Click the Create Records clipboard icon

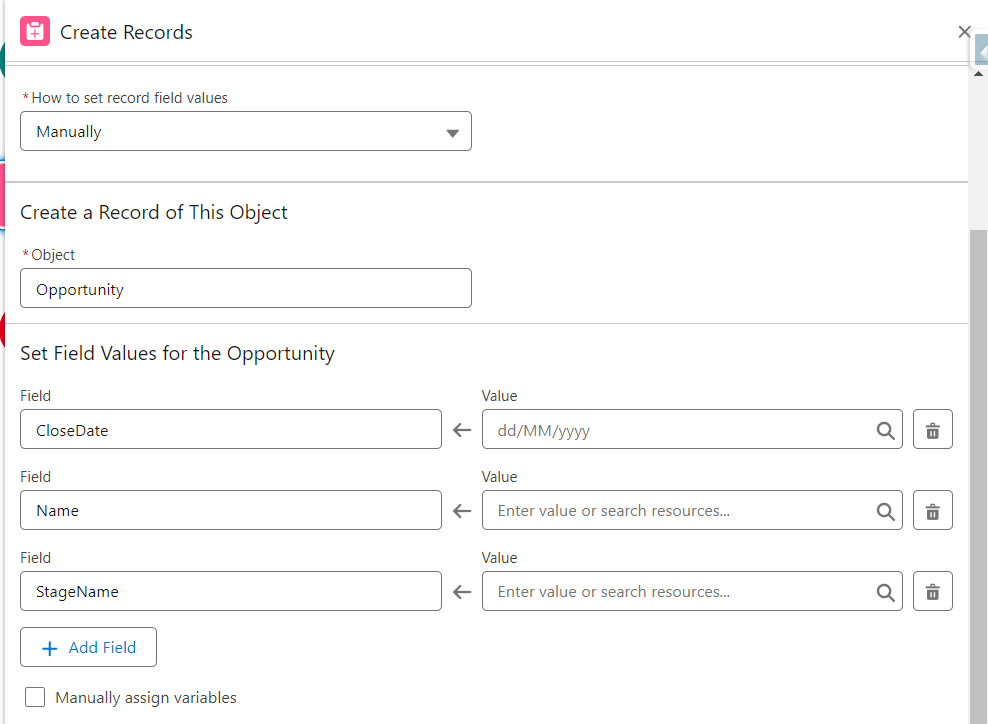tap(35, 31)
